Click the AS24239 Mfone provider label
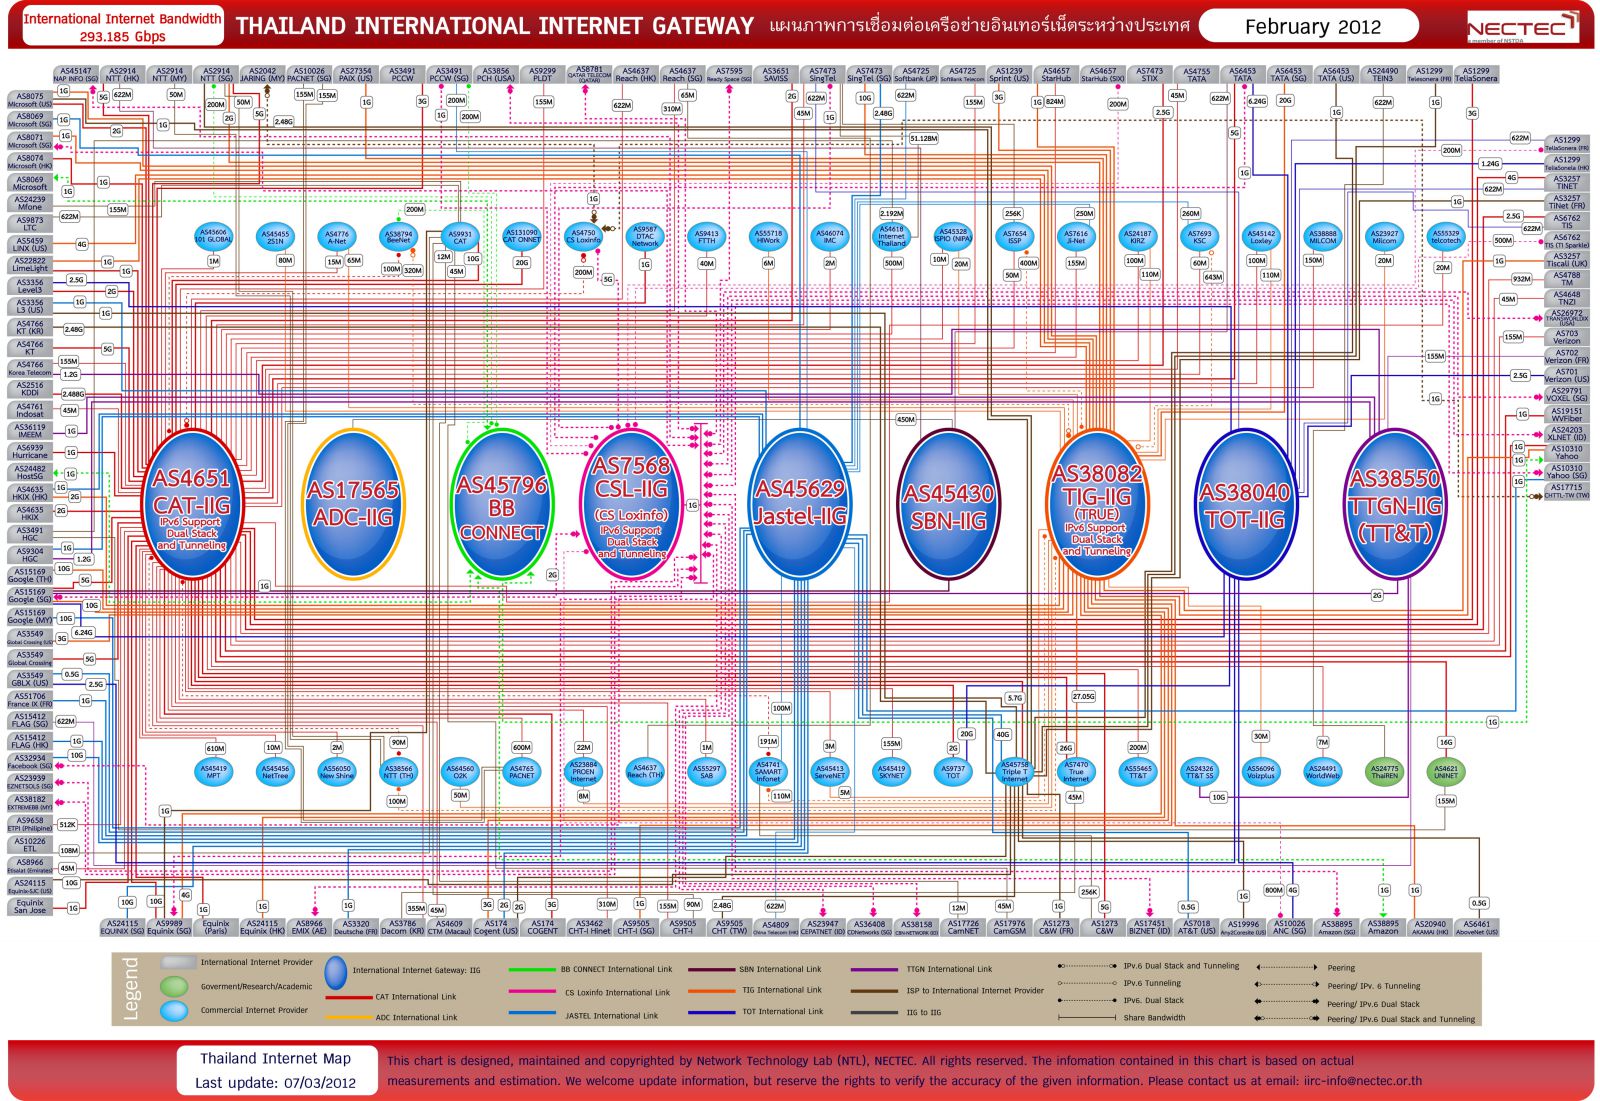Viewport: 1600px width, 1101px height. tap(30, 203)
